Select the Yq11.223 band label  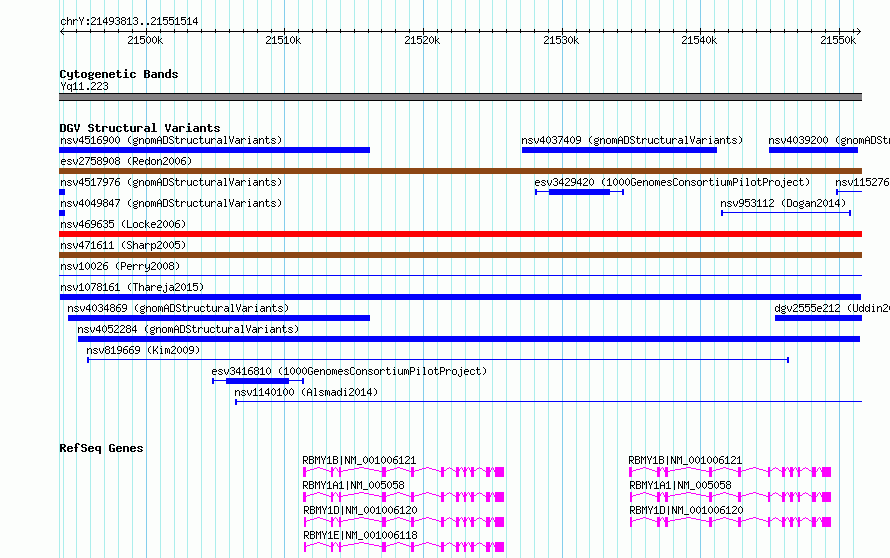pyautogui.click(x=84, y=86)
